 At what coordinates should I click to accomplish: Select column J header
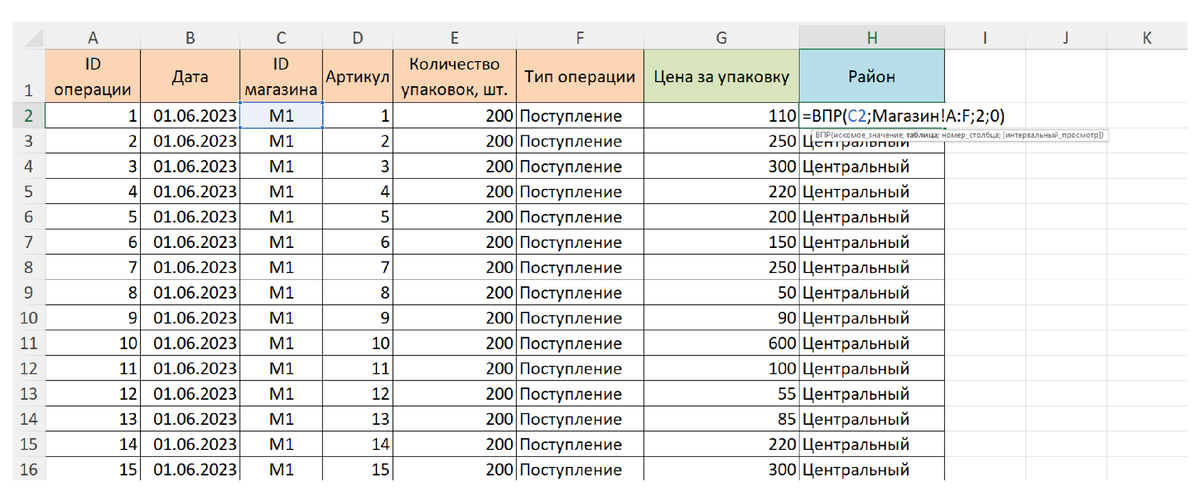pyautogui.click(x=1065, y=37)
